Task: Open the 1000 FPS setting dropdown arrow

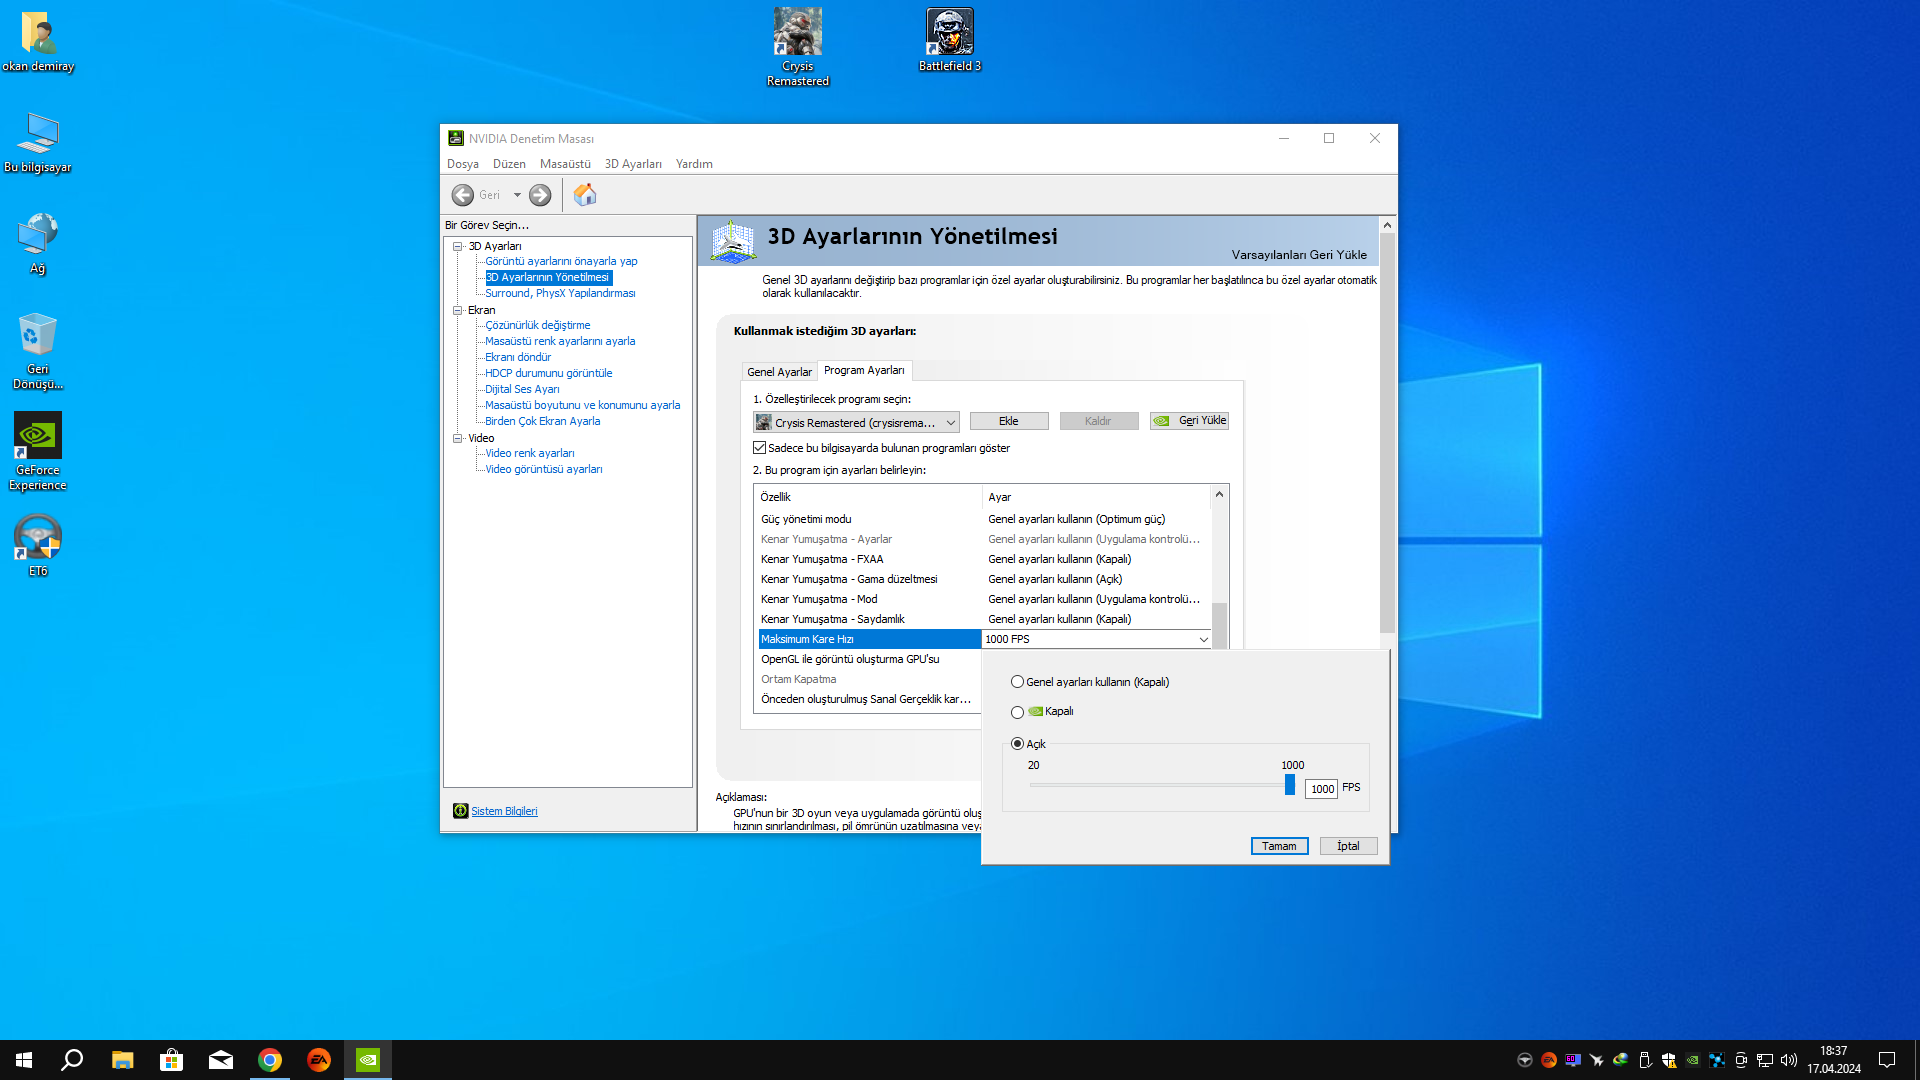Action: pos(1203,639)
